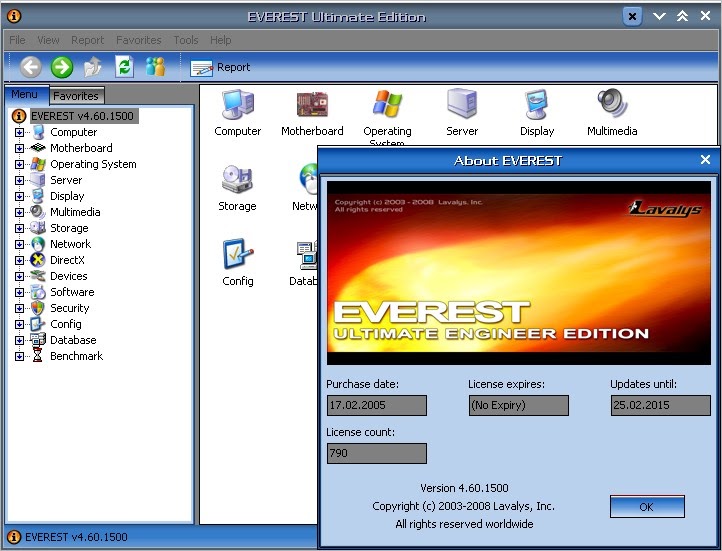The height and width of the screenshot is (551, 722).
Task: Select the Computer item in the tree
Action: (73, 132)
